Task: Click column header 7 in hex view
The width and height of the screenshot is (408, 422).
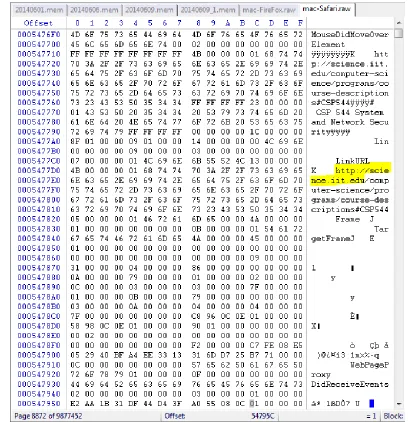Action: tap(179, 23)
